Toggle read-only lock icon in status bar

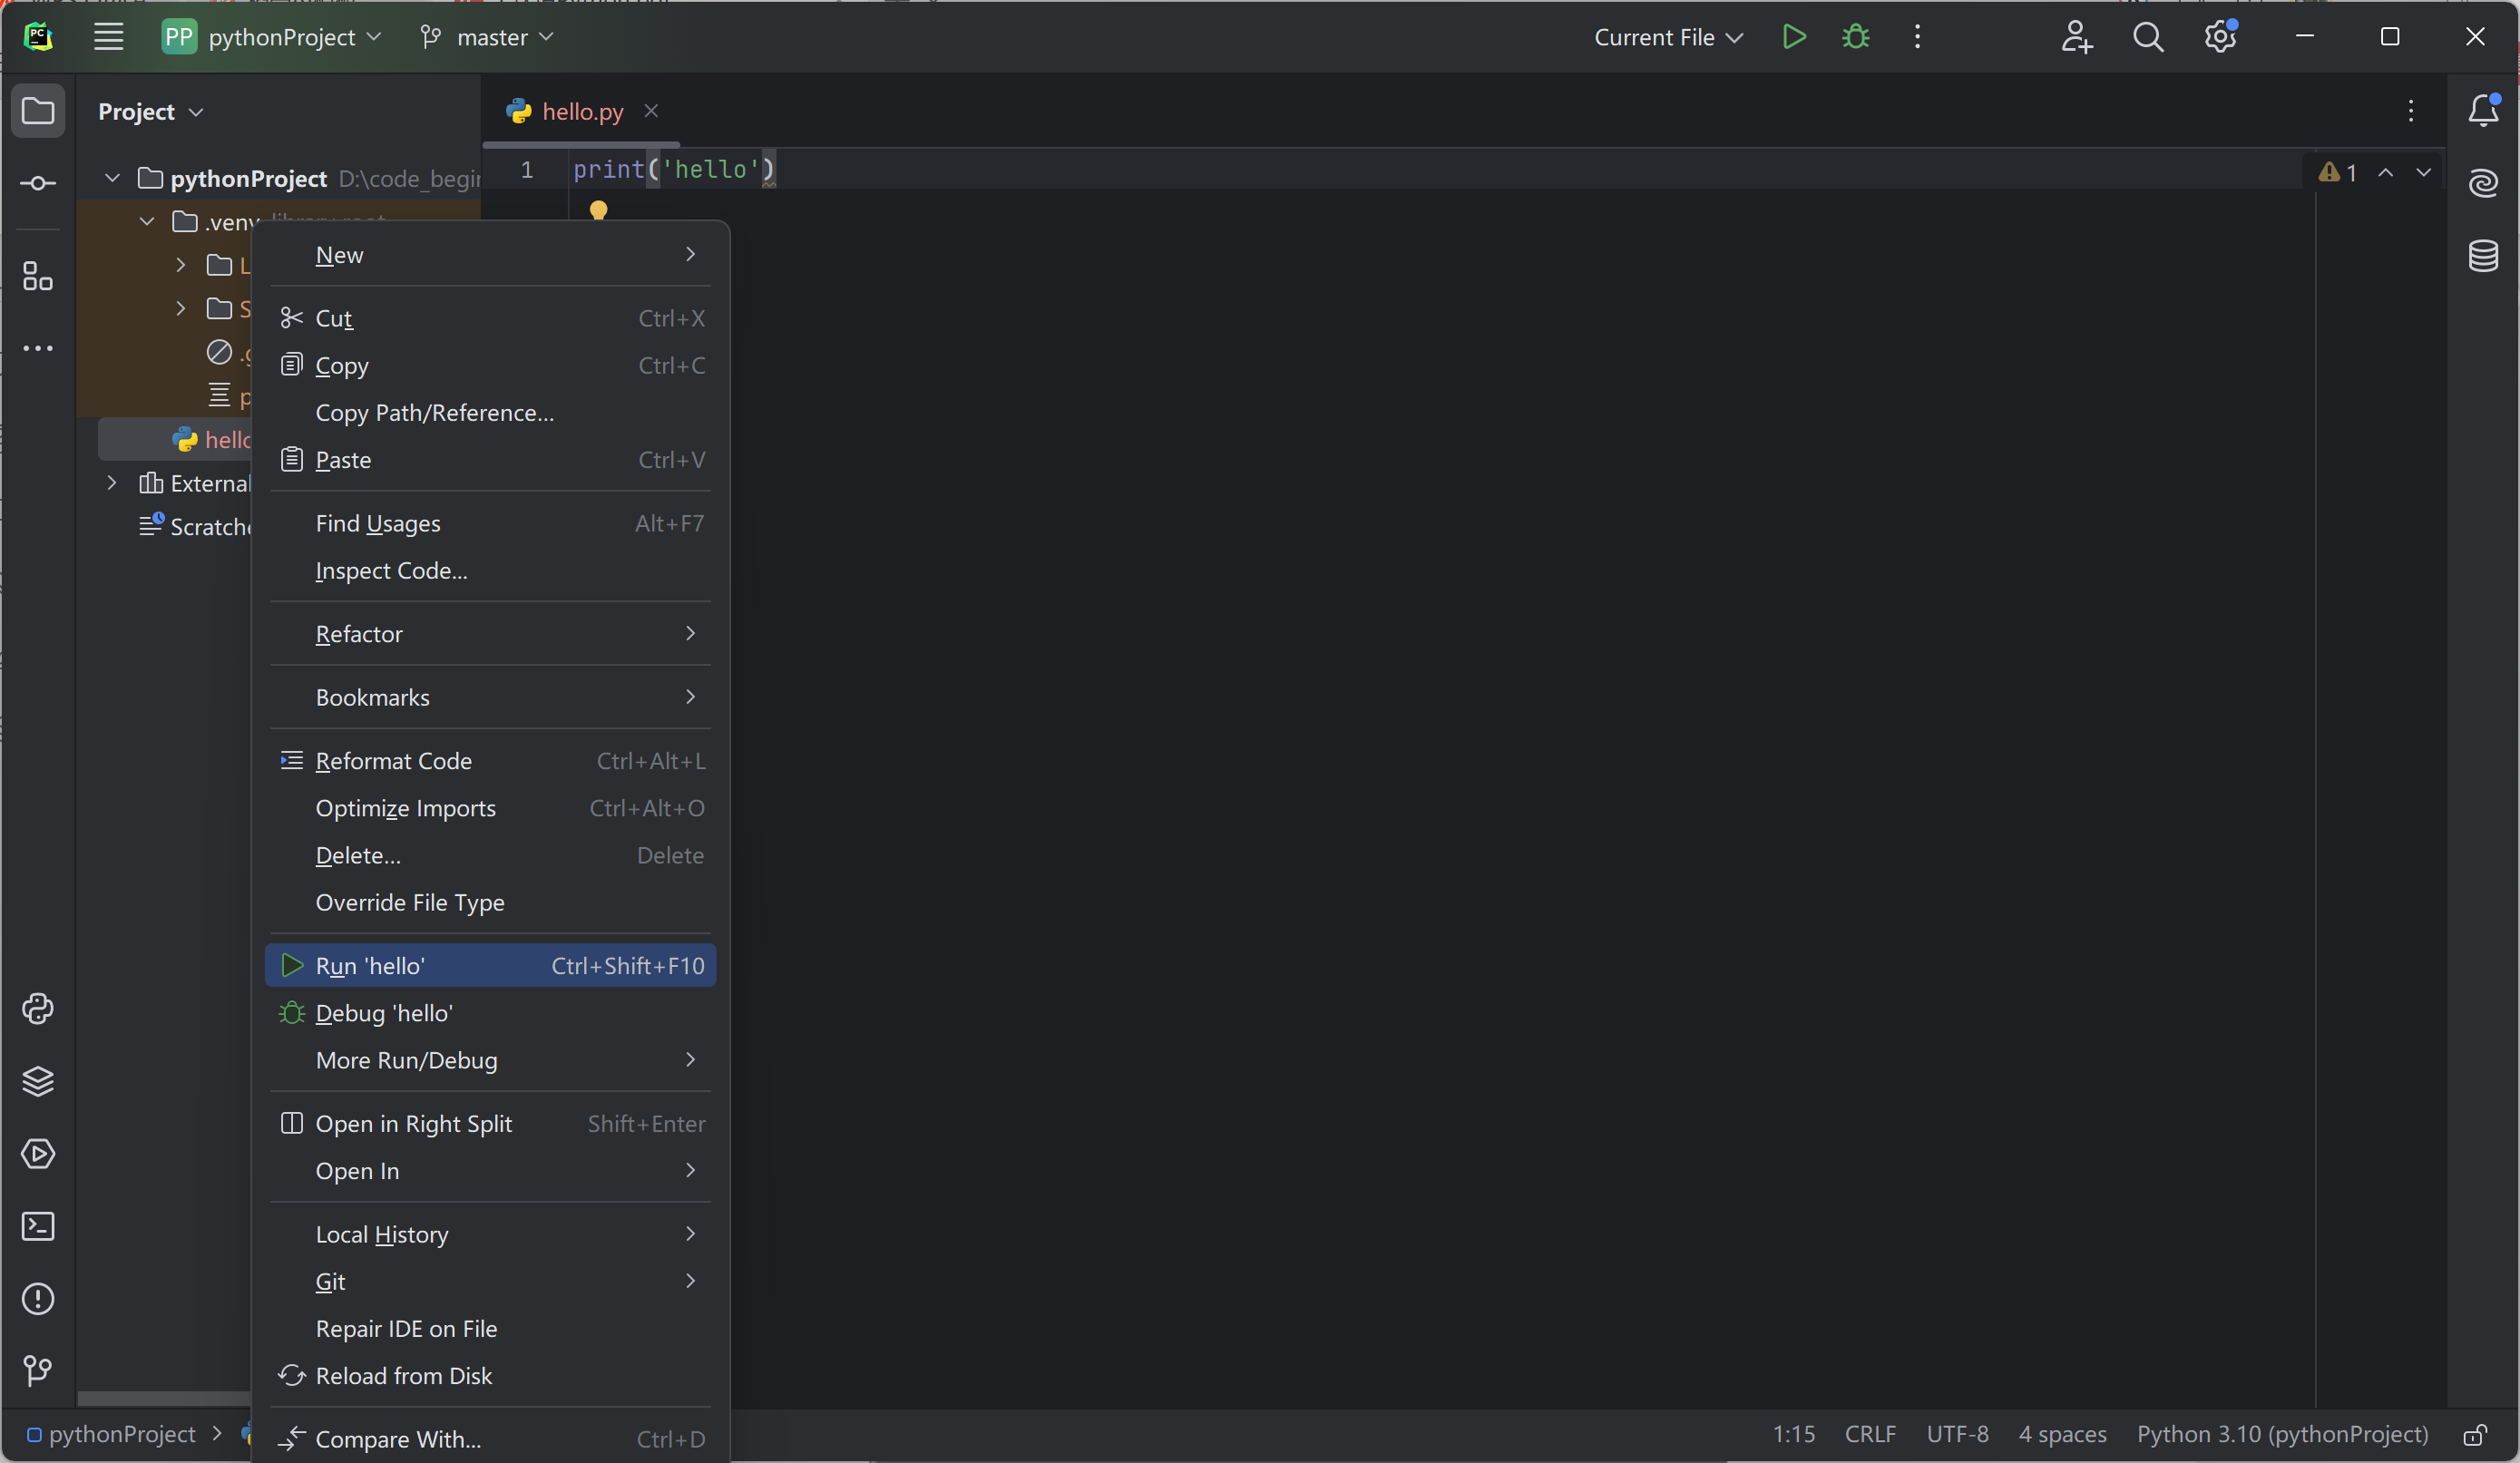[x=2474, y=1435]
